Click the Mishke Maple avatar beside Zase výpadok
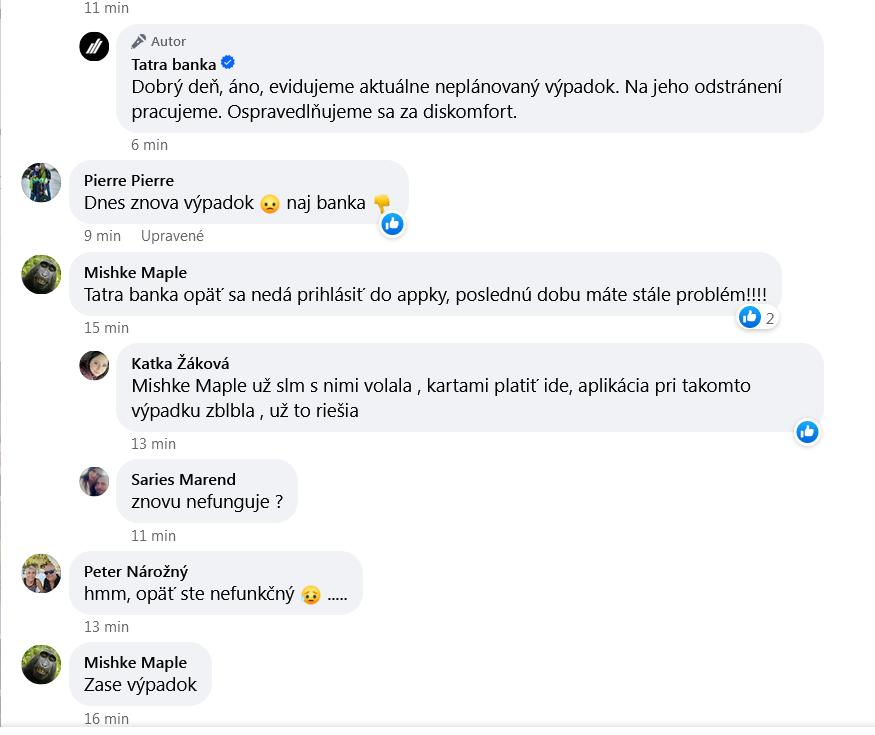 click(41, 664)
